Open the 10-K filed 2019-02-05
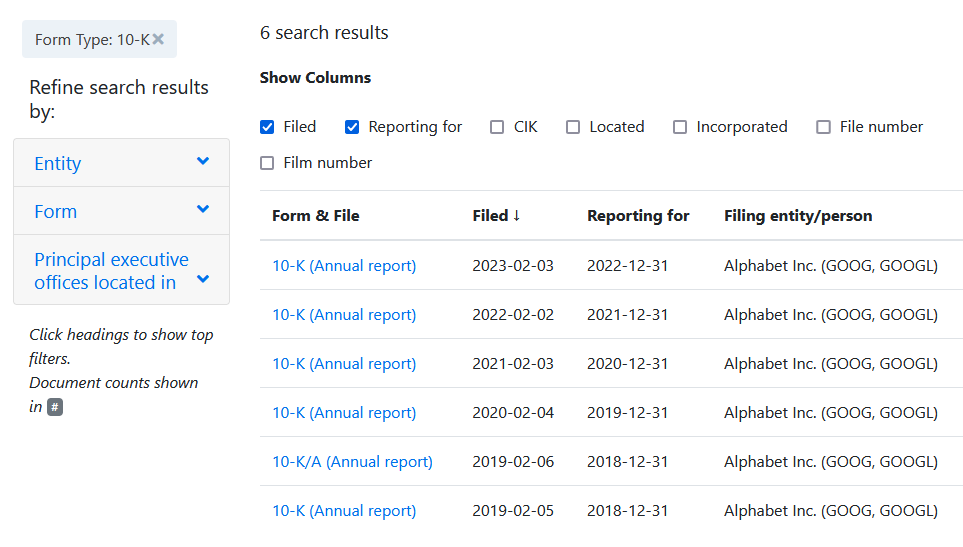 click(x=344, y=511)
